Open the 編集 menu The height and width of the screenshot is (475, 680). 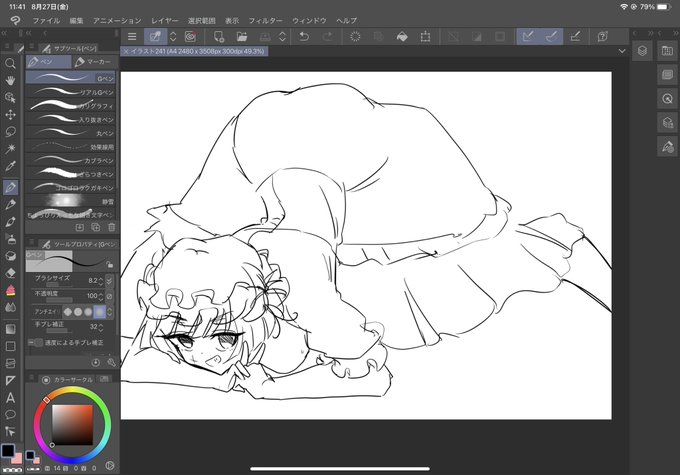[x=76, y=20]
